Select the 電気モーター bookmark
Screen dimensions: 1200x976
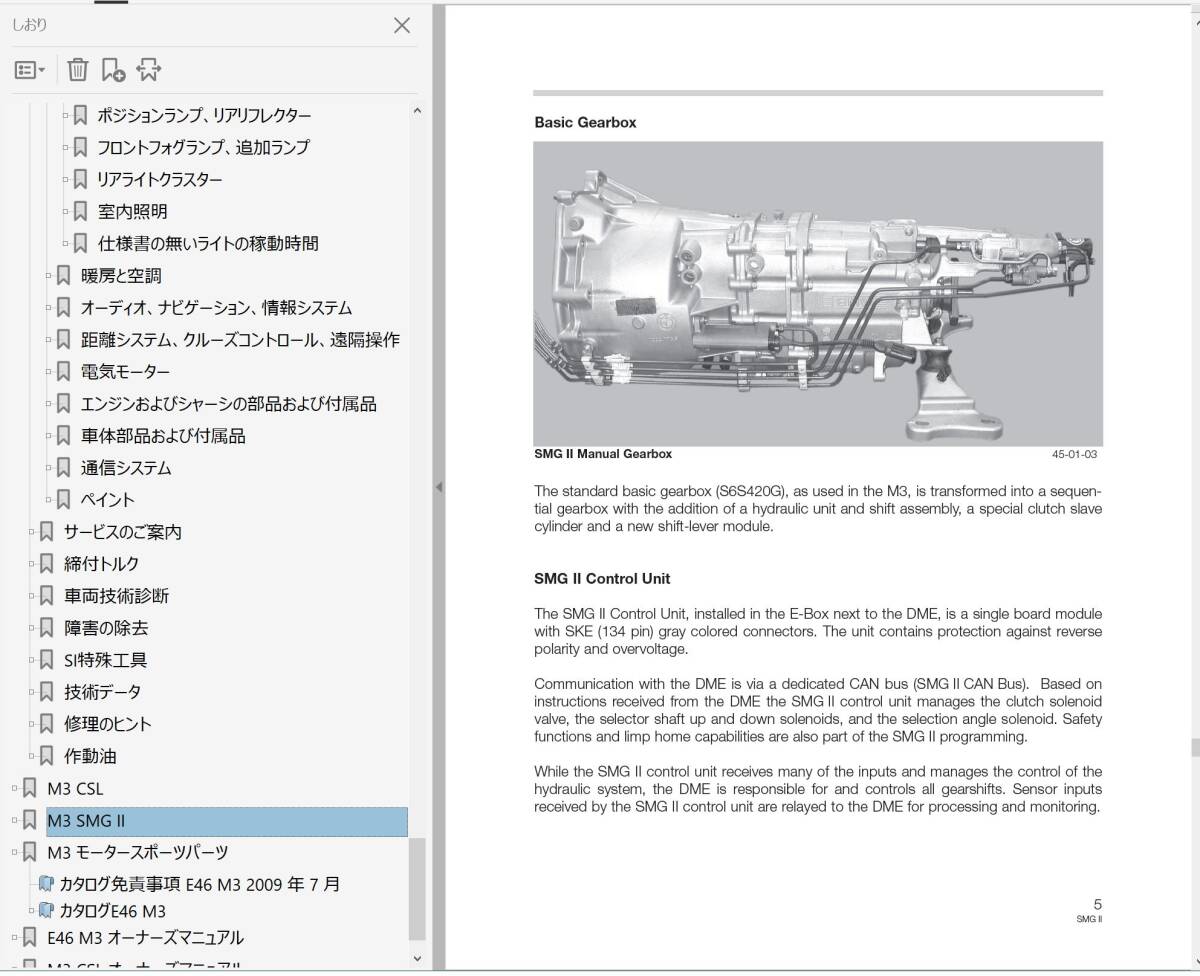(x=125, y=372)
